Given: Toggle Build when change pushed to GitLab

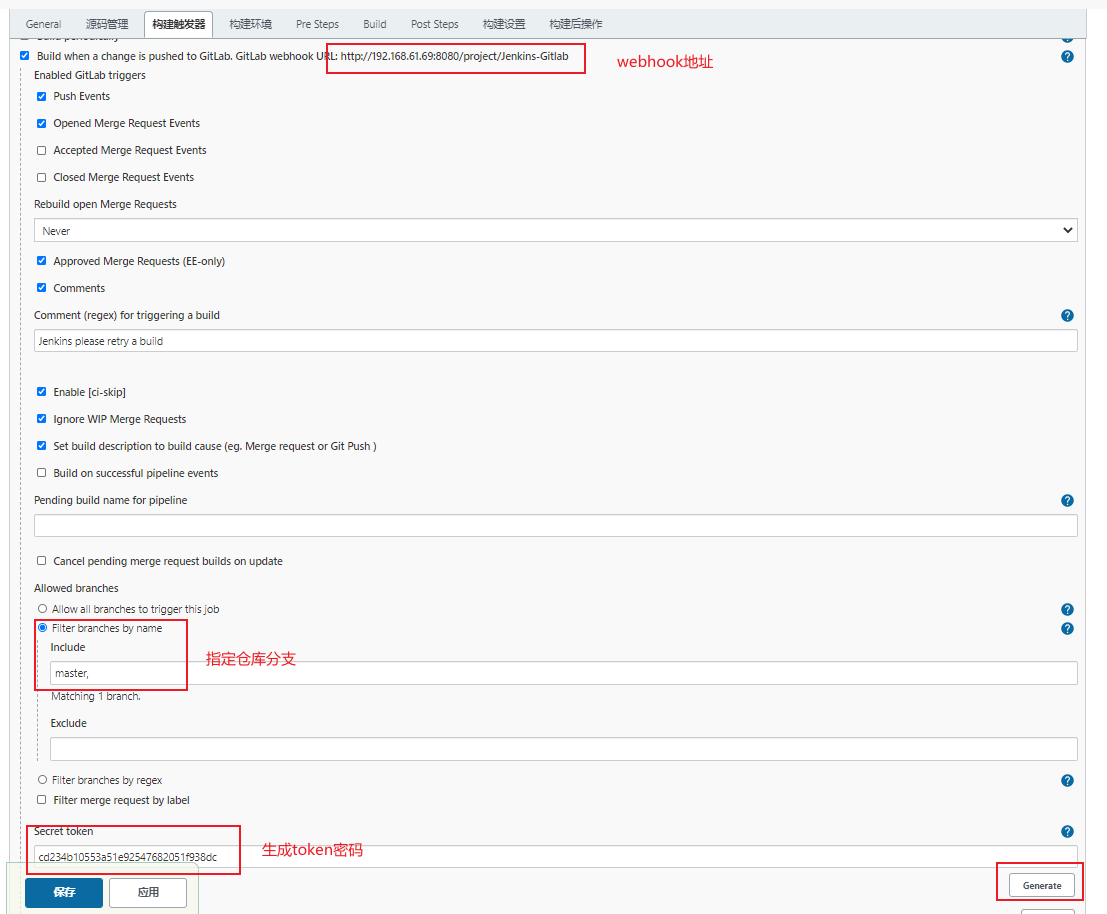Looking at the screenshot, I should point(25,56).
